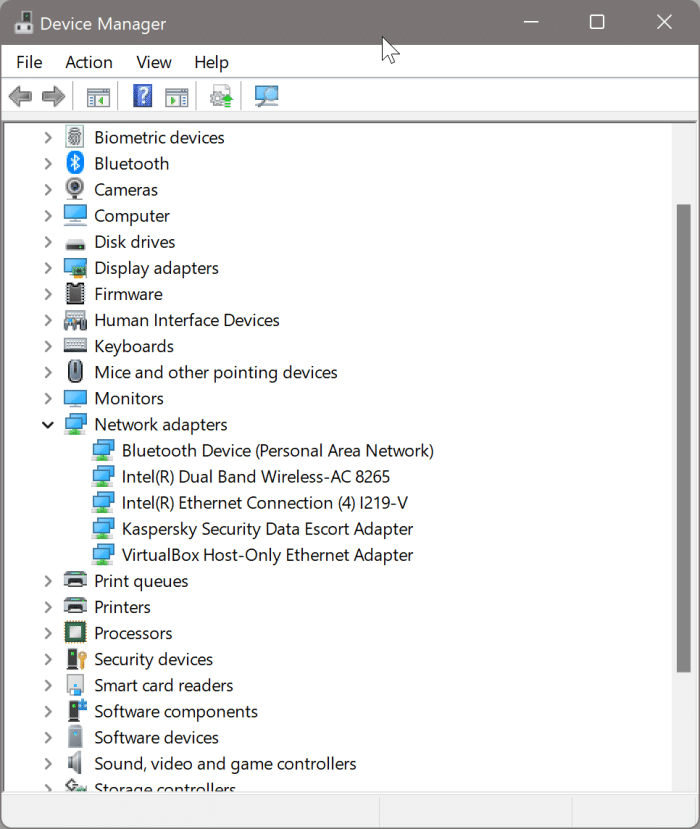The width and height of the screenshot is (700, 829).
Task: Select Kaspersky Security Data Escort Adapter
Action: pos(268,529)
